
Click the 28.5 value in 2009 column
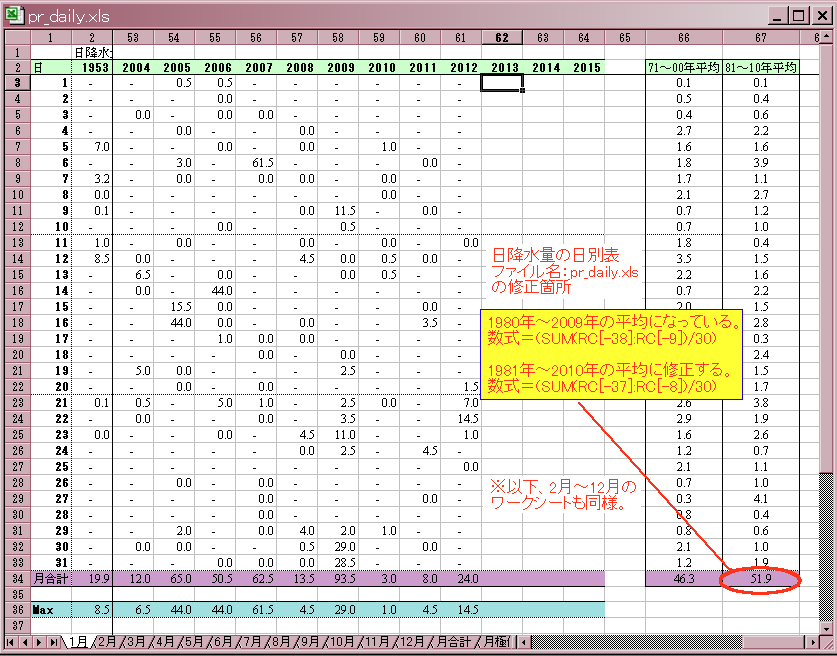[x=338, y=563]
